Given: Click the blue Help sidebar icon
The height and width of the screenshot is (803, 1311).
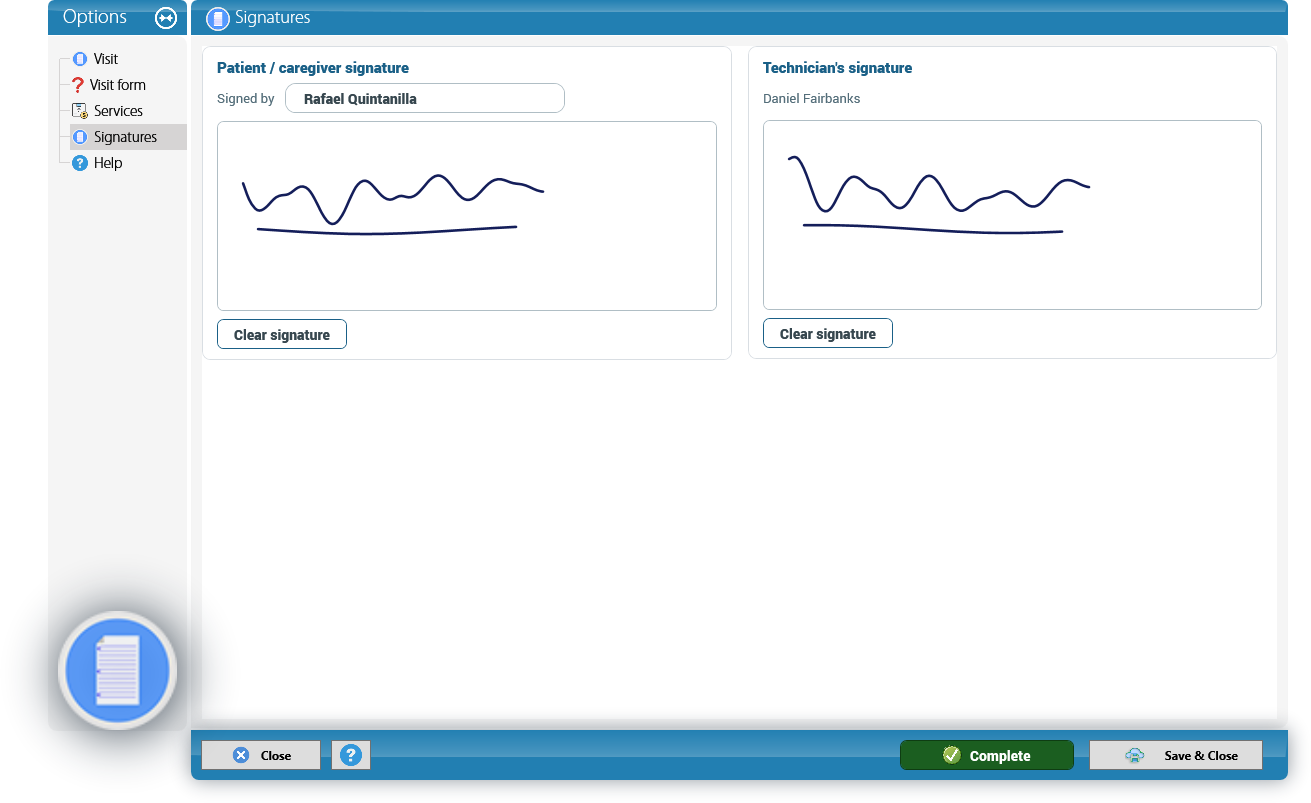Looking at the screenshot, I should 80,163.
